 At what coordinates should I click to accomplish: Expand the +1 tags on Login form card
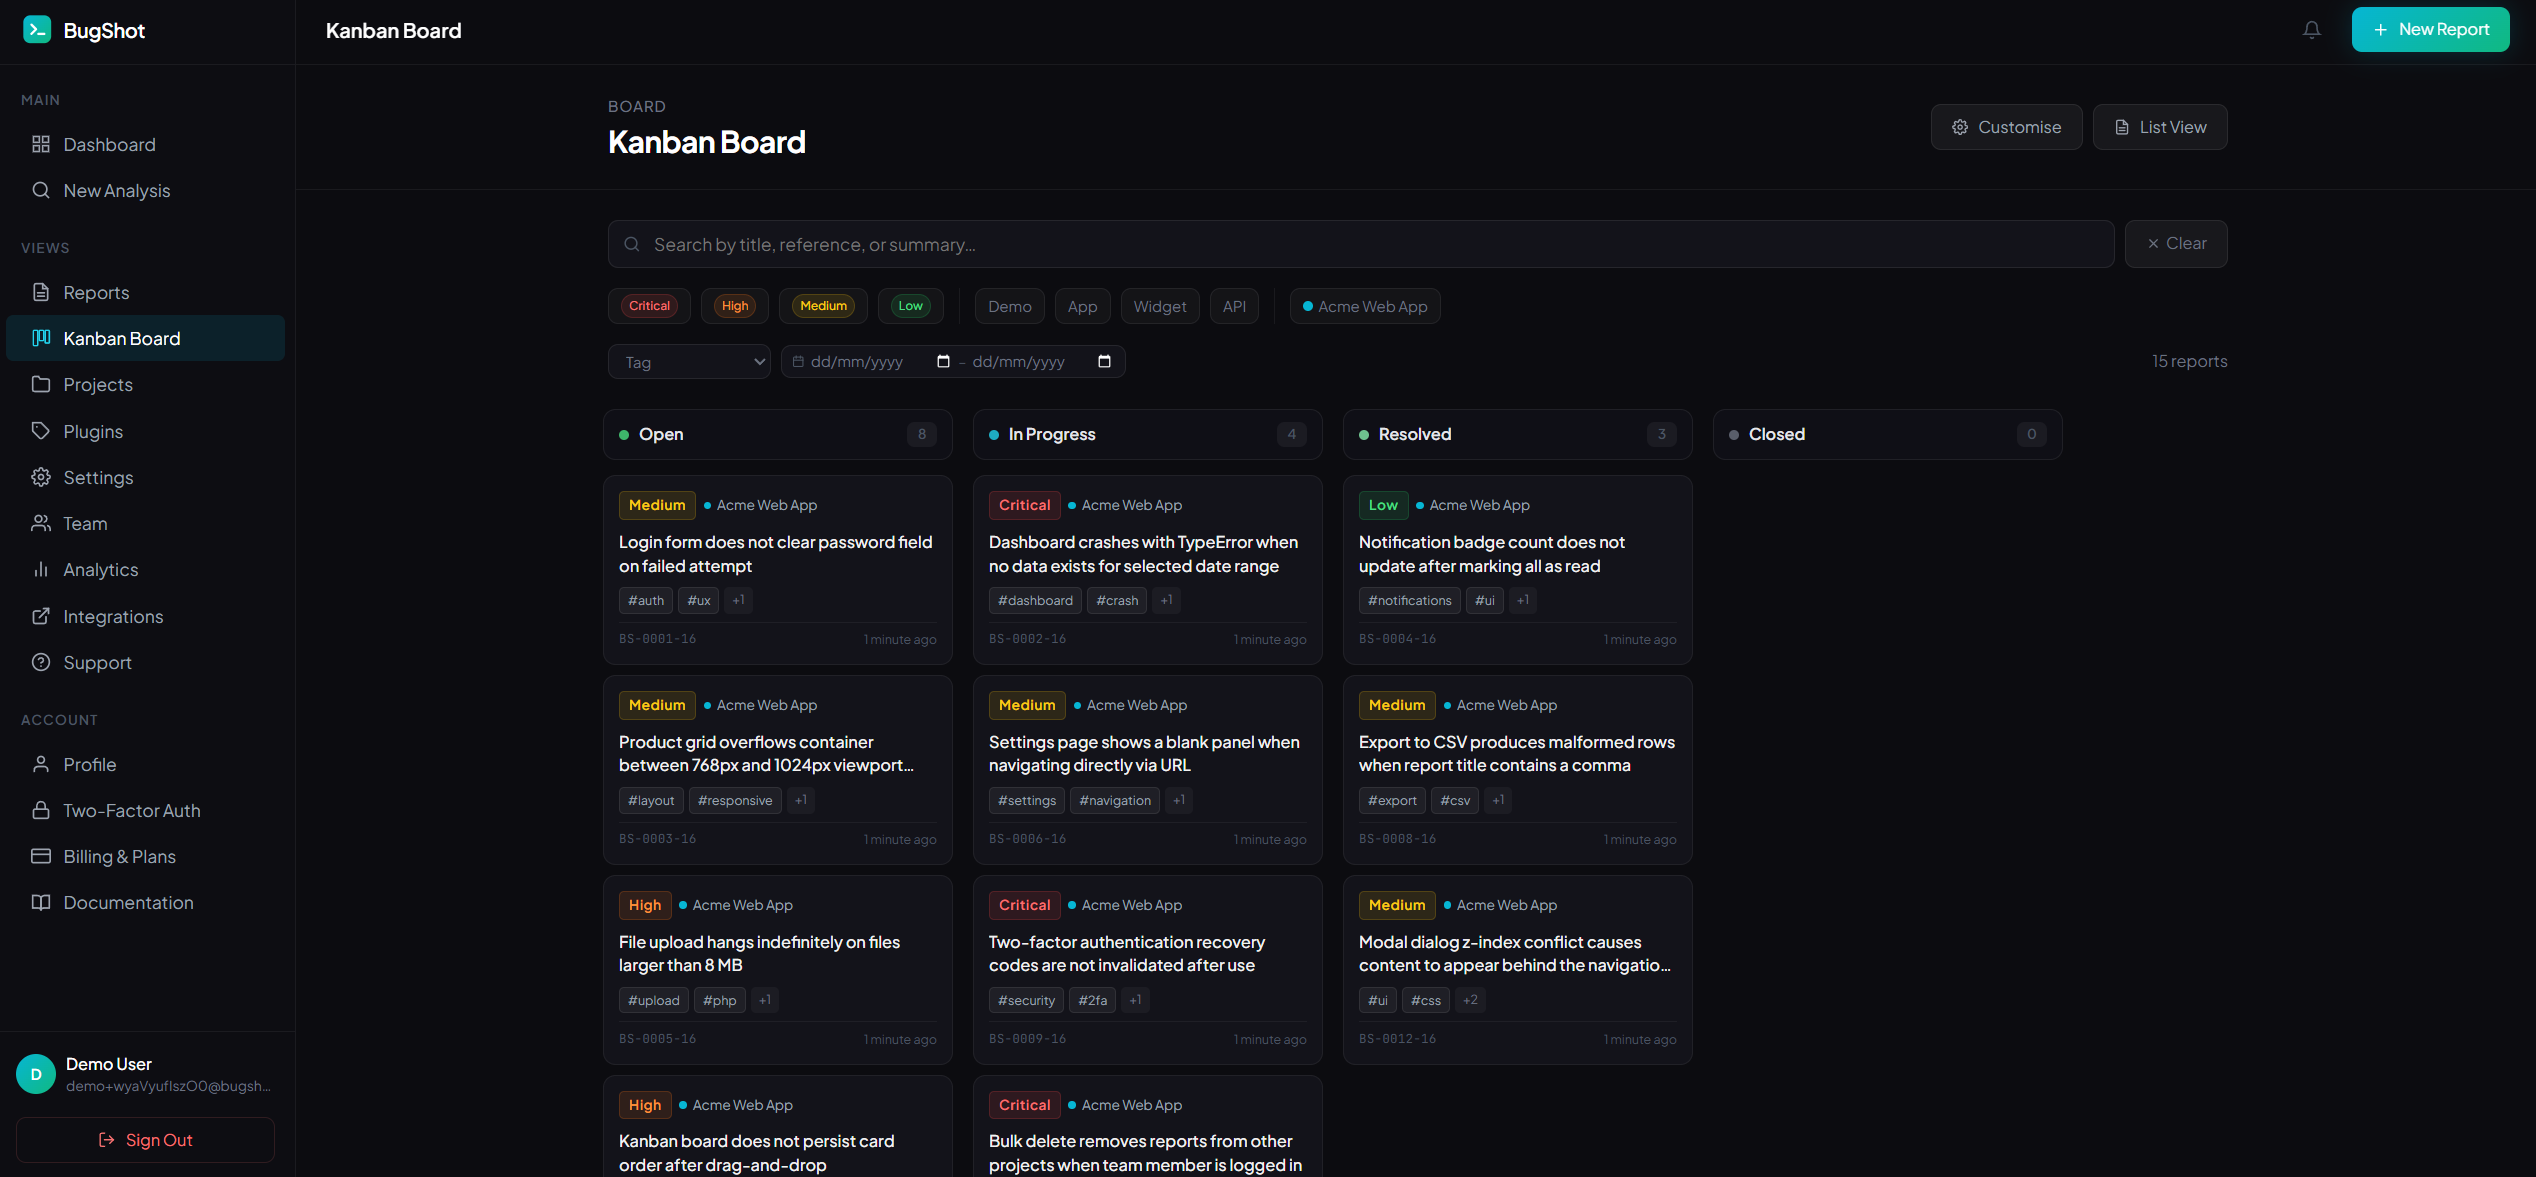click(x=738, y=600)
